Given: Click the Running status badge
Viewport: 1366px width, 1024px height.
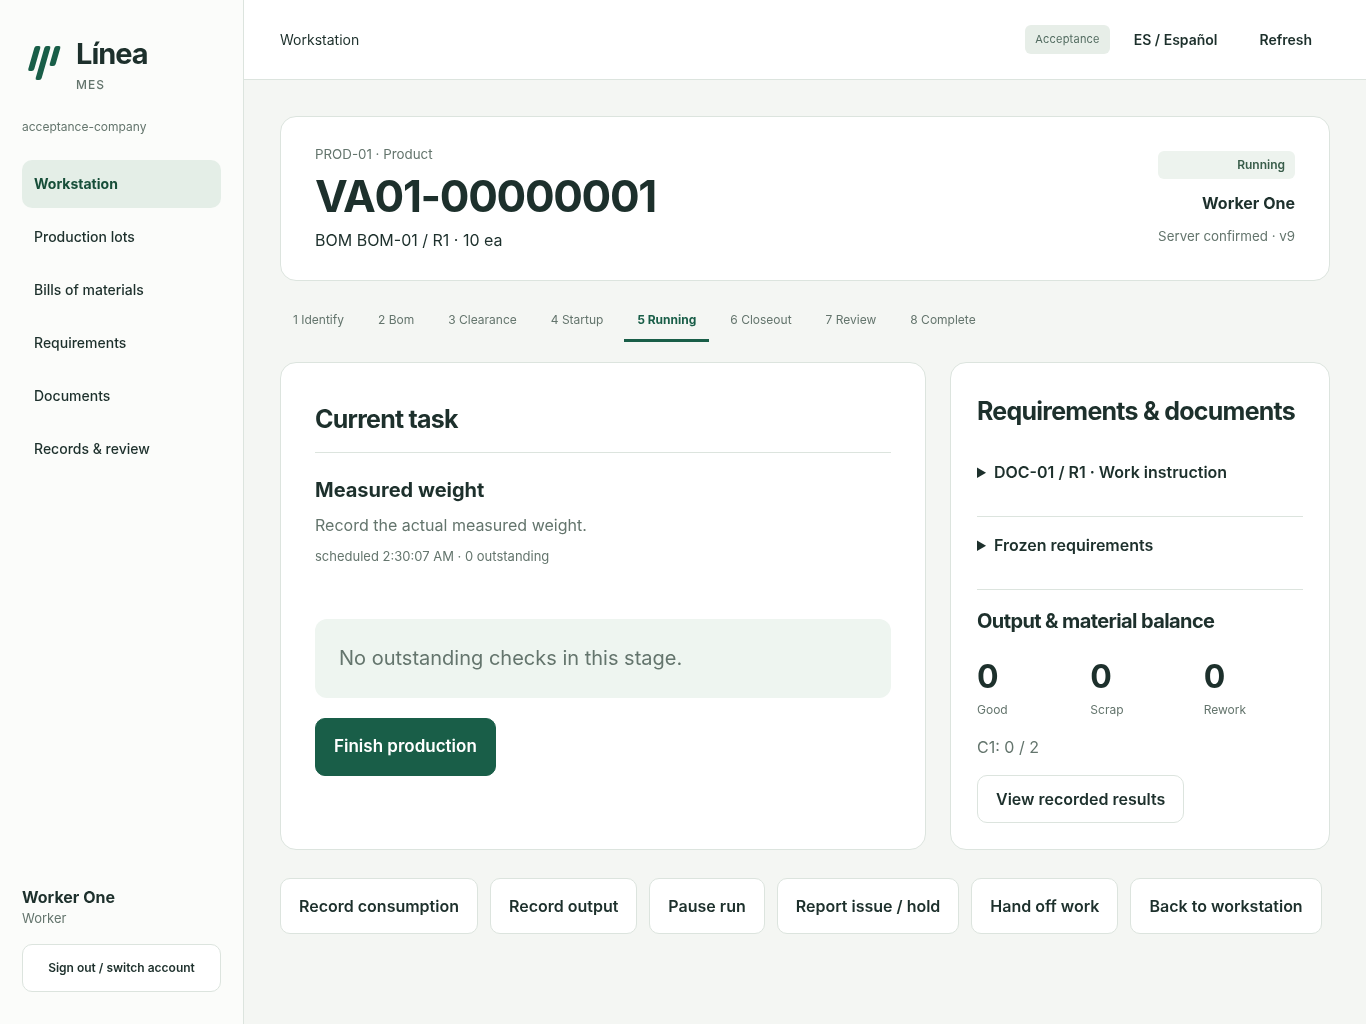Looking at the screenshot, I should [x=1226, y=165].
